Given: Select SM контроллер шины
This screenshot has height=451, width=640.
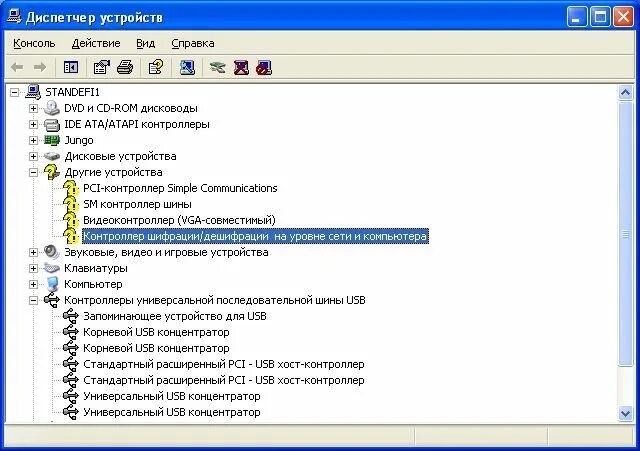Looking at the screenshot, I should pos(137,204).
